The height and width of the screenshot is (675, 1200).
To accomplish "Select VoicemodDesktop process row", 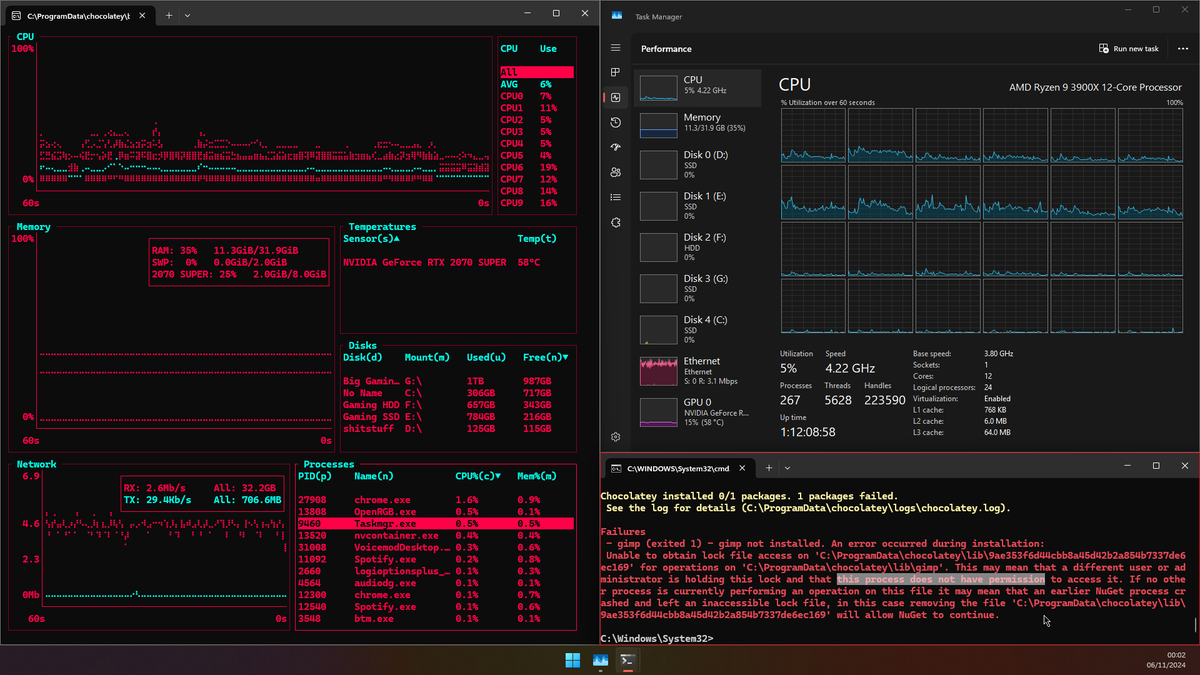I will [436, 547].
